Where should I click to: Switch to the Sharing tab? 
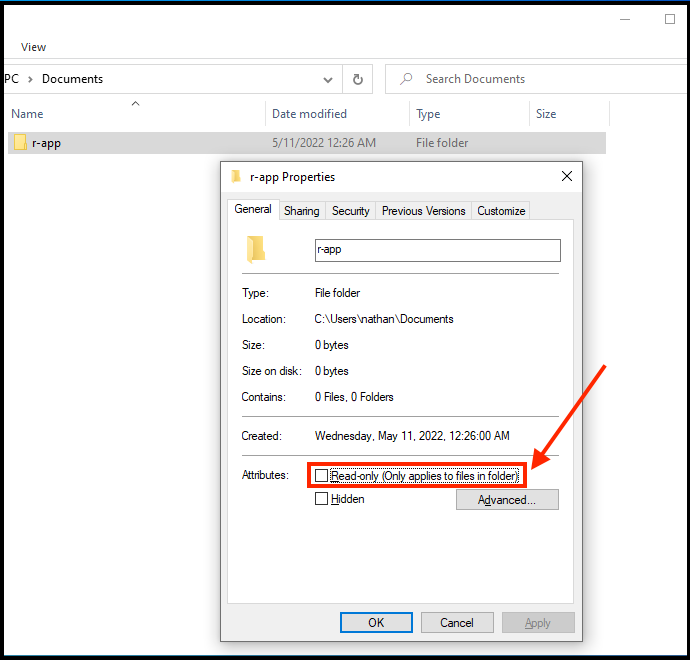click(302, 211)
